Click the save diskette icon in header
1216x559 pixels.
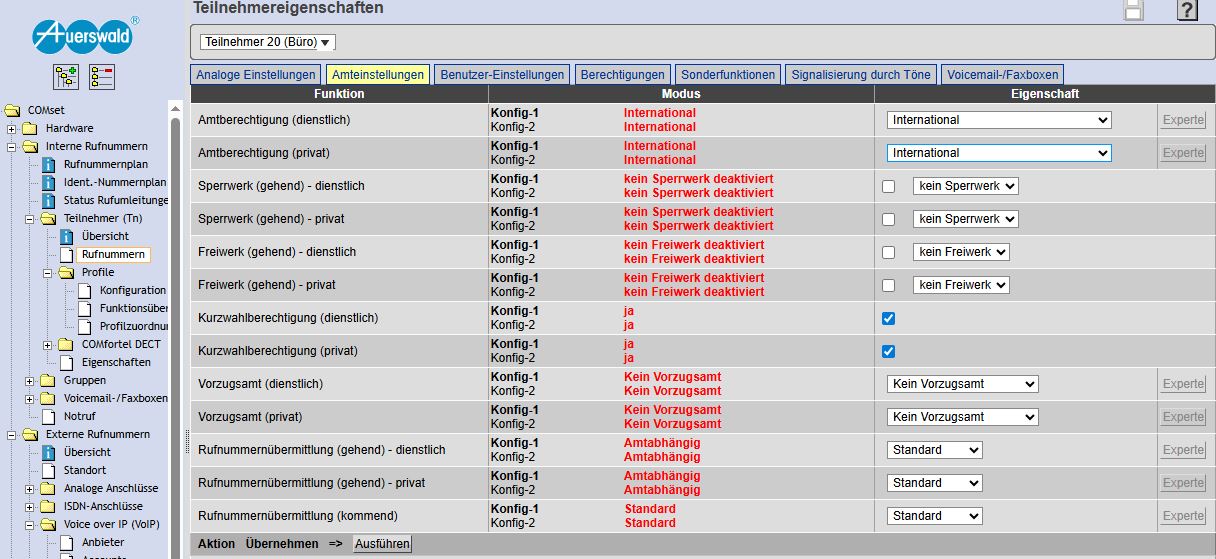coord(1134,10)
